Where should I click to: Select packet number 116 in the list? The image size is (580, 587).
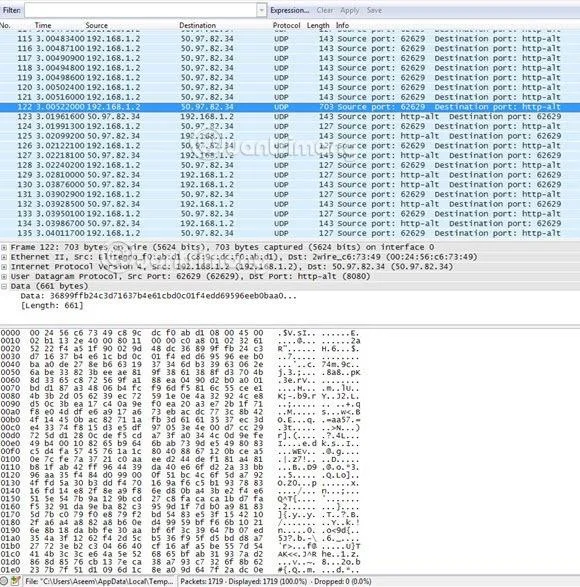290,49
